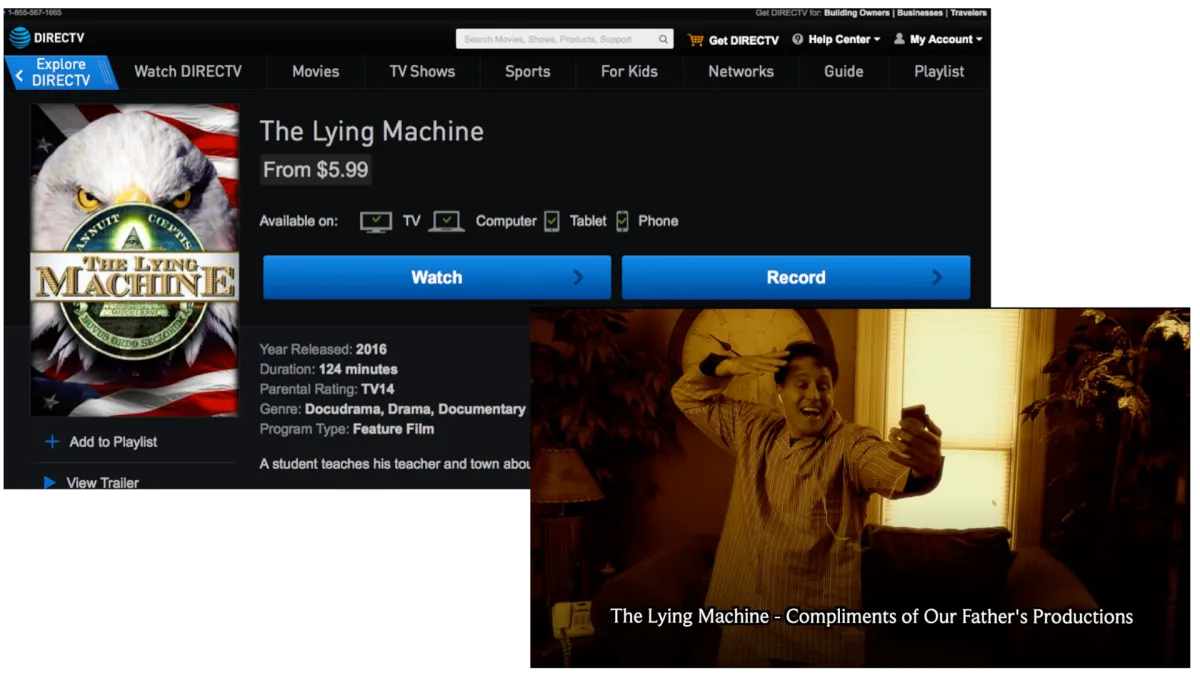The image size is (1200, 675).
Task: Click the Duration: 124 minutes text
Action: [x=329, y=368]
